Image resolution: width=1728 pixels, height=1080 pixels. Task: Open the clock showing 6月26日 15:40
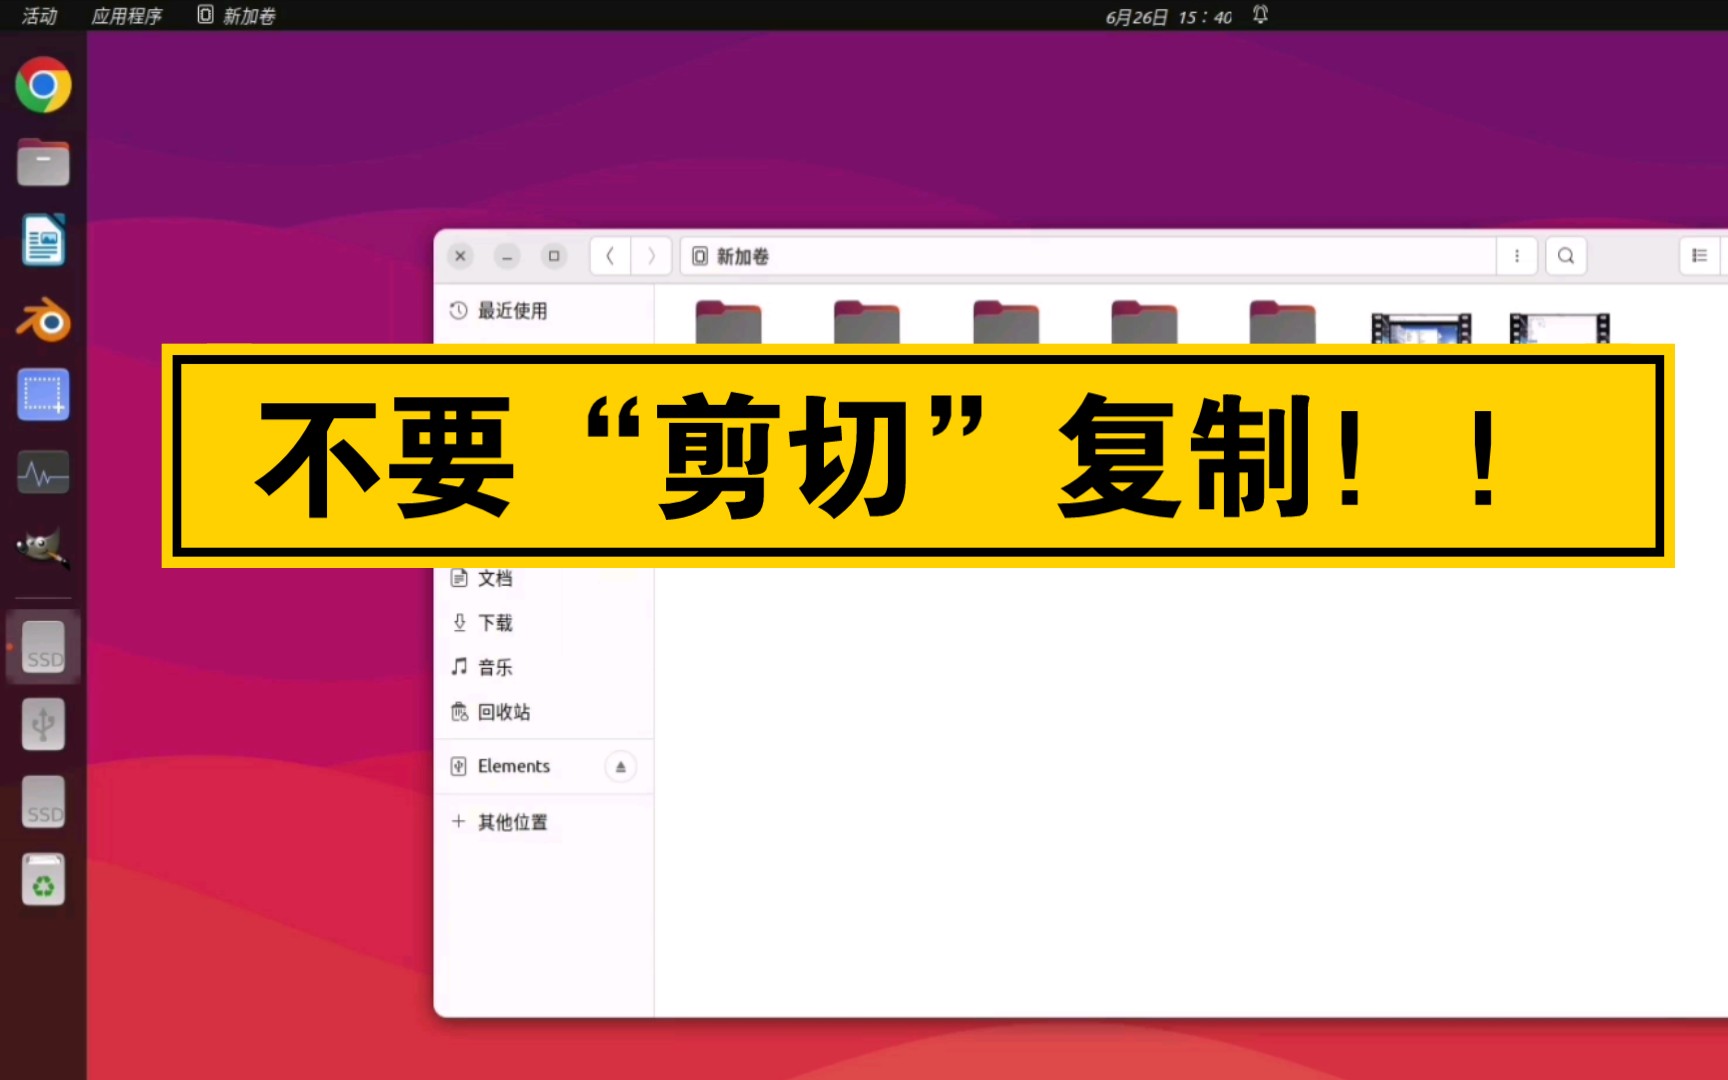pos(1169,17)
